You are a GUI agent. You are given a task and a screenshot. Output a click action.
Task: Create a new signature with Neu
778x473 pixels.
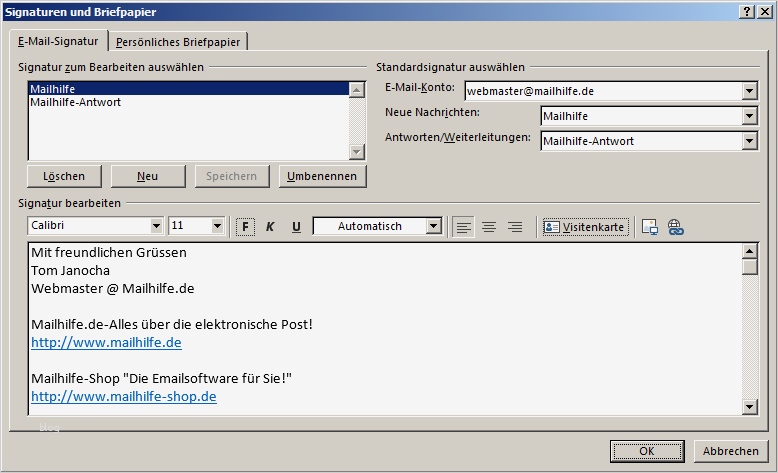point(148,176)
